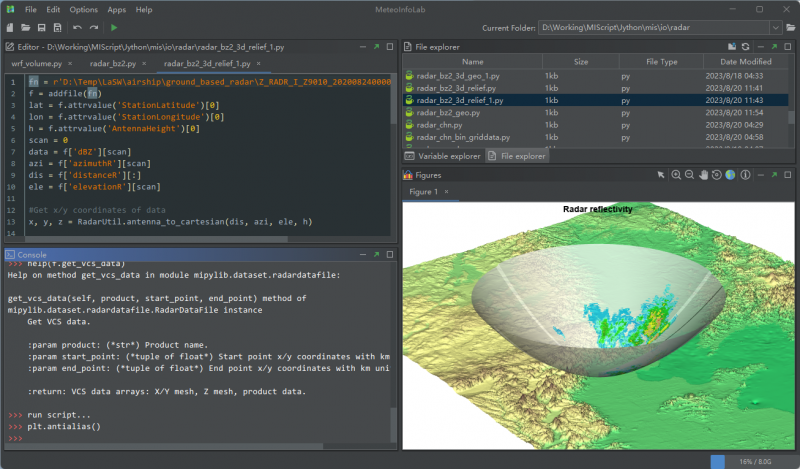This screenshot has width=800, height=469.
Task: Choose the pointer select tool in Figures
Action: 661,175
